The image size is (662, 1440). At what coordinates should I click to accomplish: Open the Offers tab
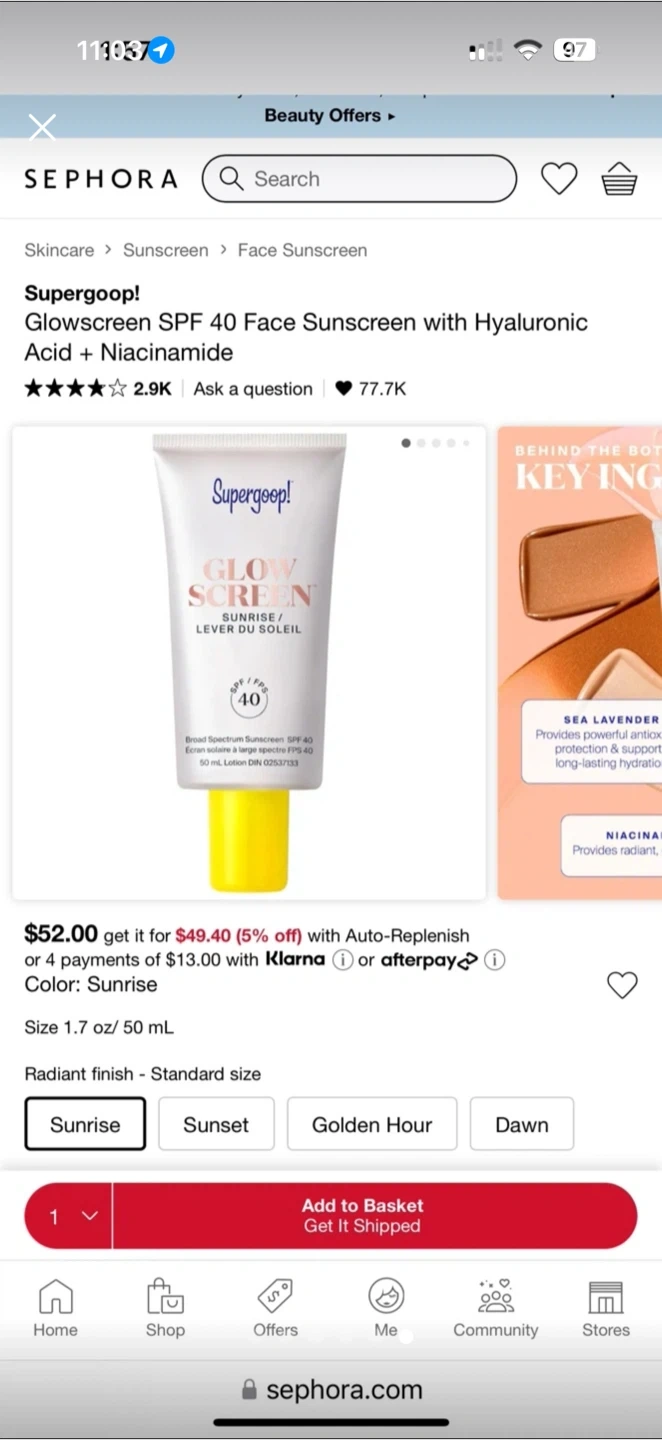pyautogui.click(x=275, y=1308)
